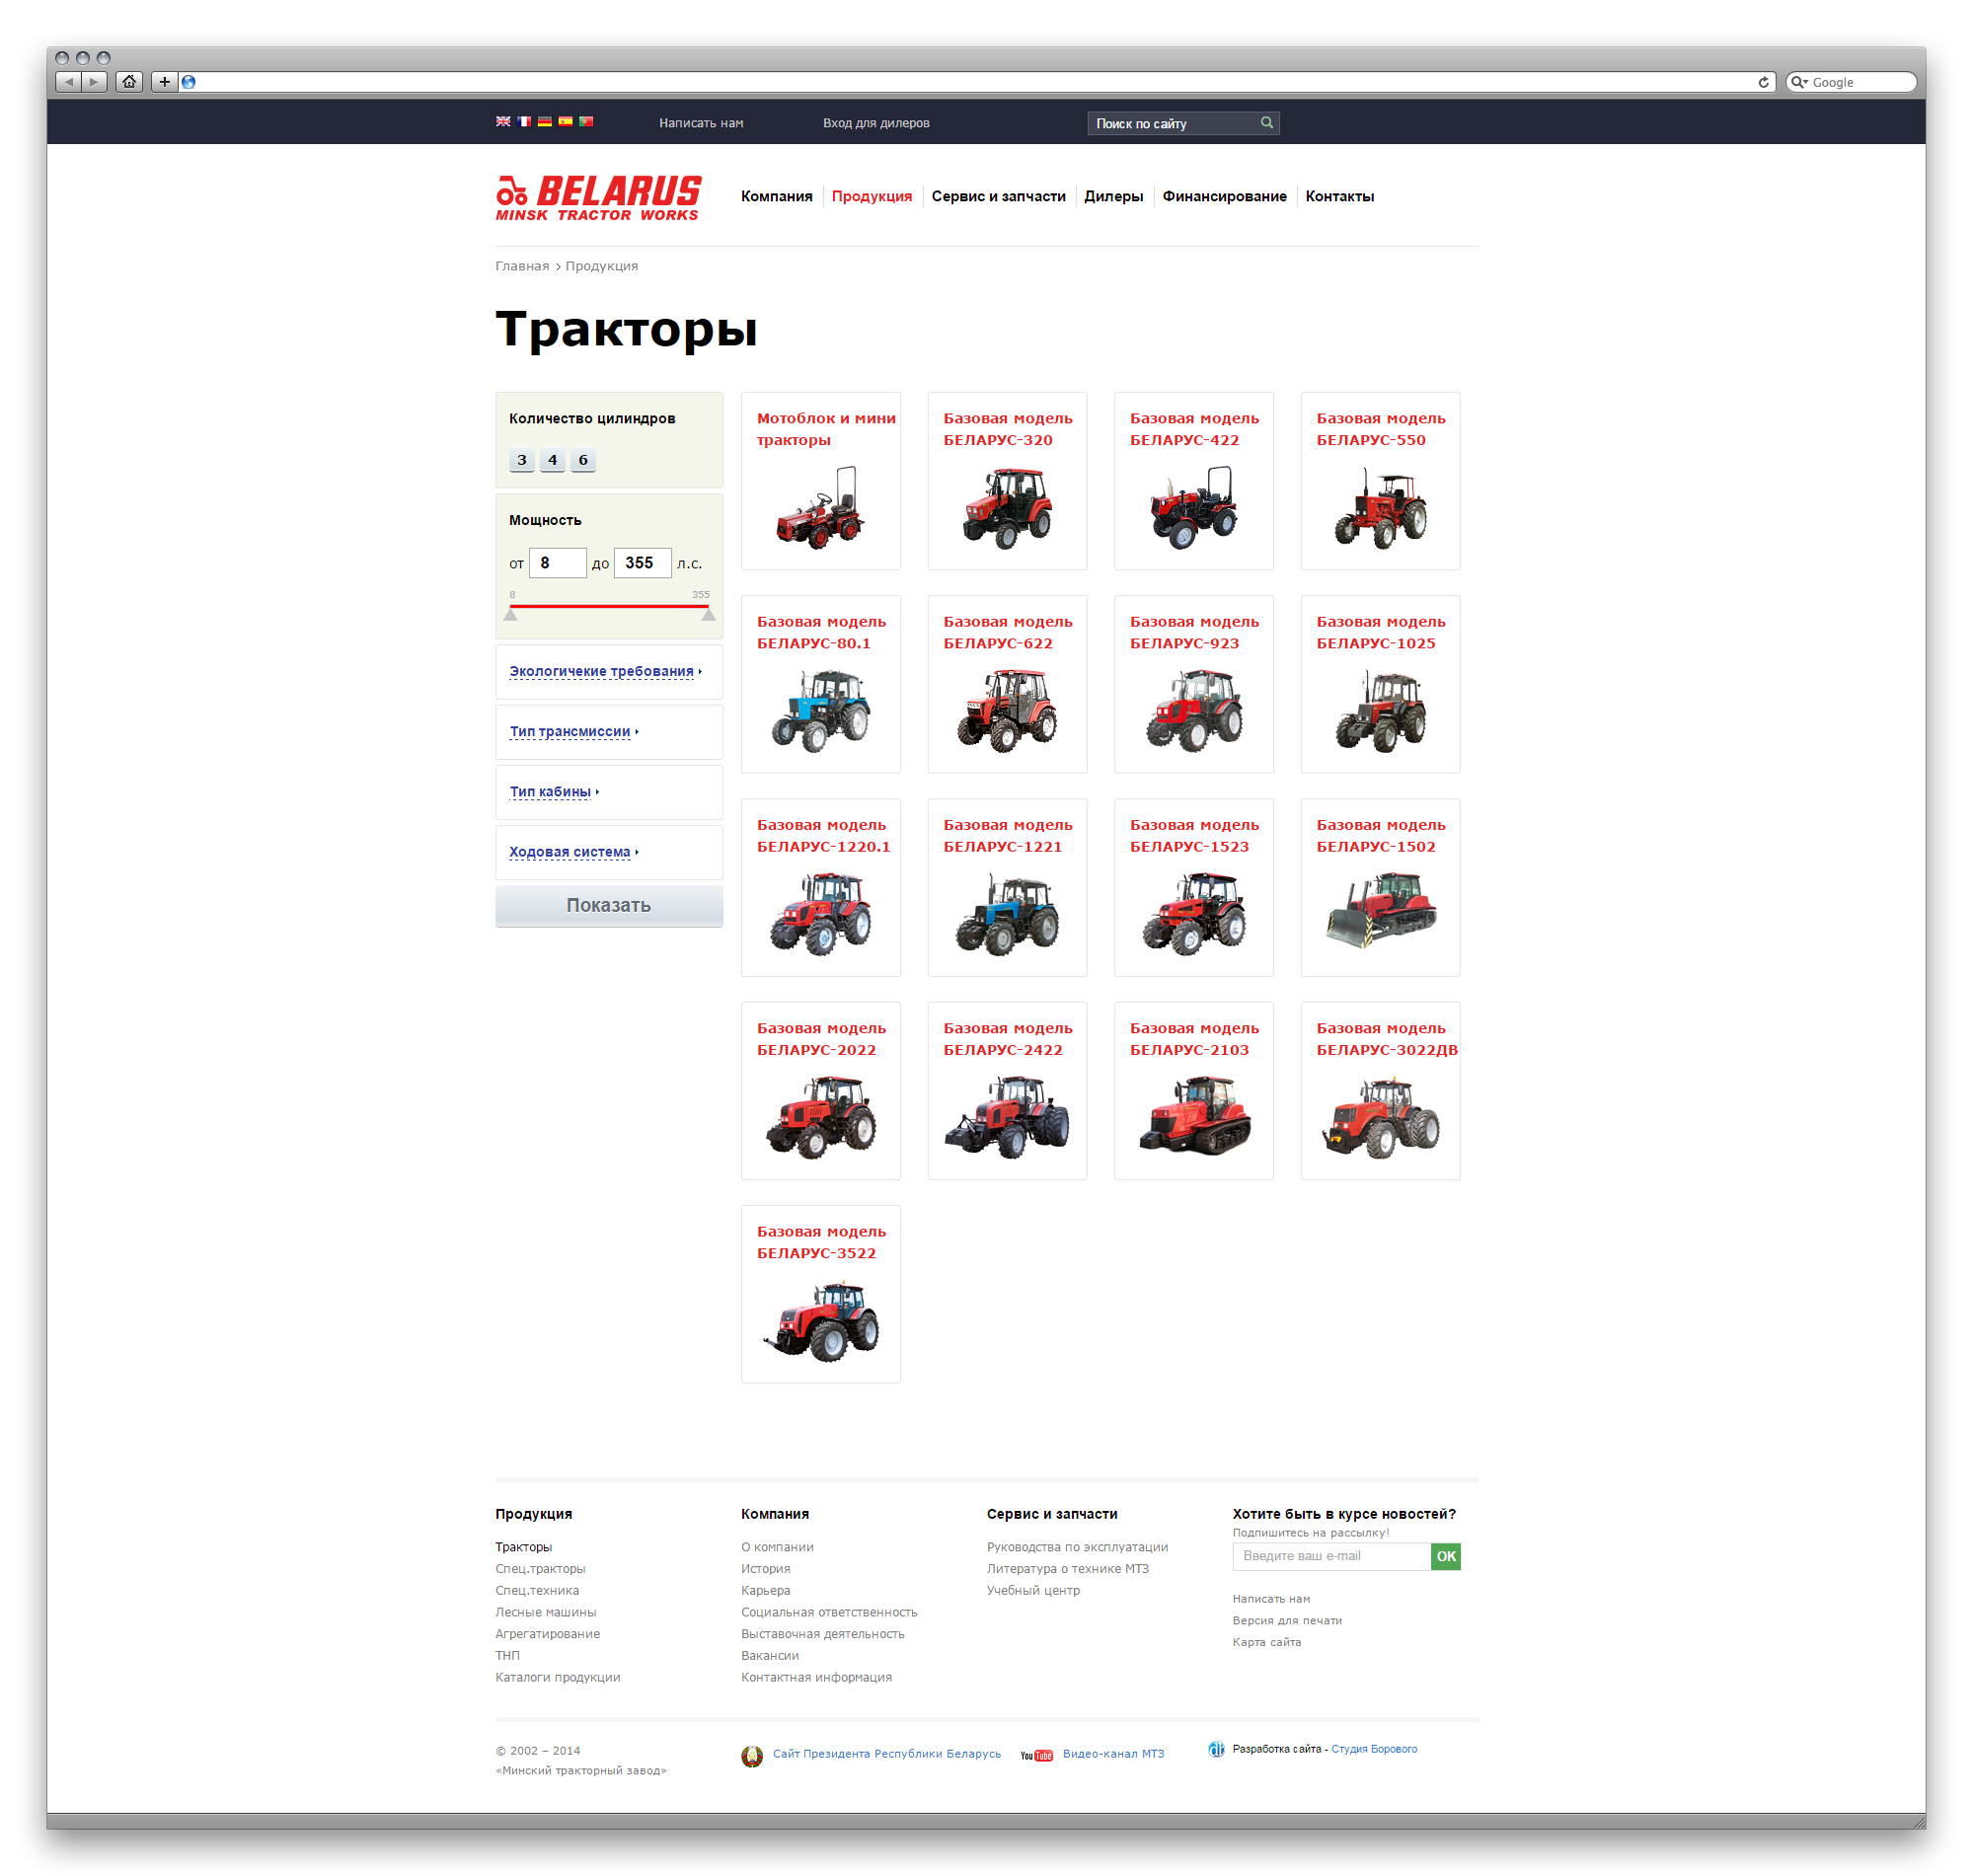Open the БЕЛАРУС-3522 tractor image
The image size is (1973, 1876).
820,1322
